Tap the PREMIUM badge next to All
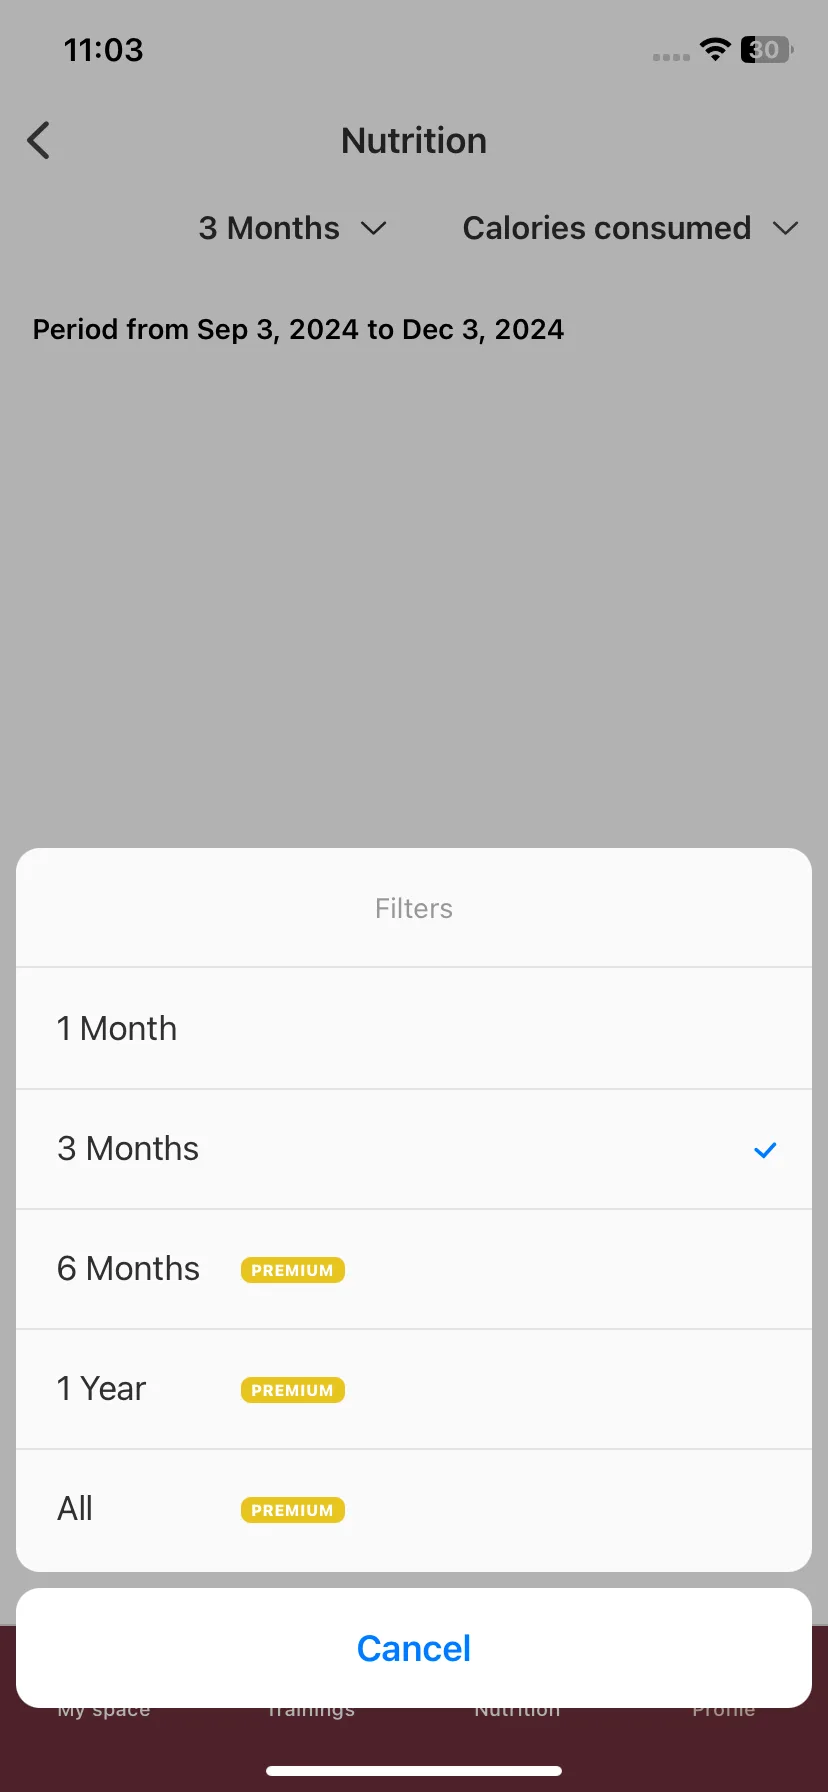Image resolution: width=828 pixels, height=1792 pixels. click(x=293, y=1510)
